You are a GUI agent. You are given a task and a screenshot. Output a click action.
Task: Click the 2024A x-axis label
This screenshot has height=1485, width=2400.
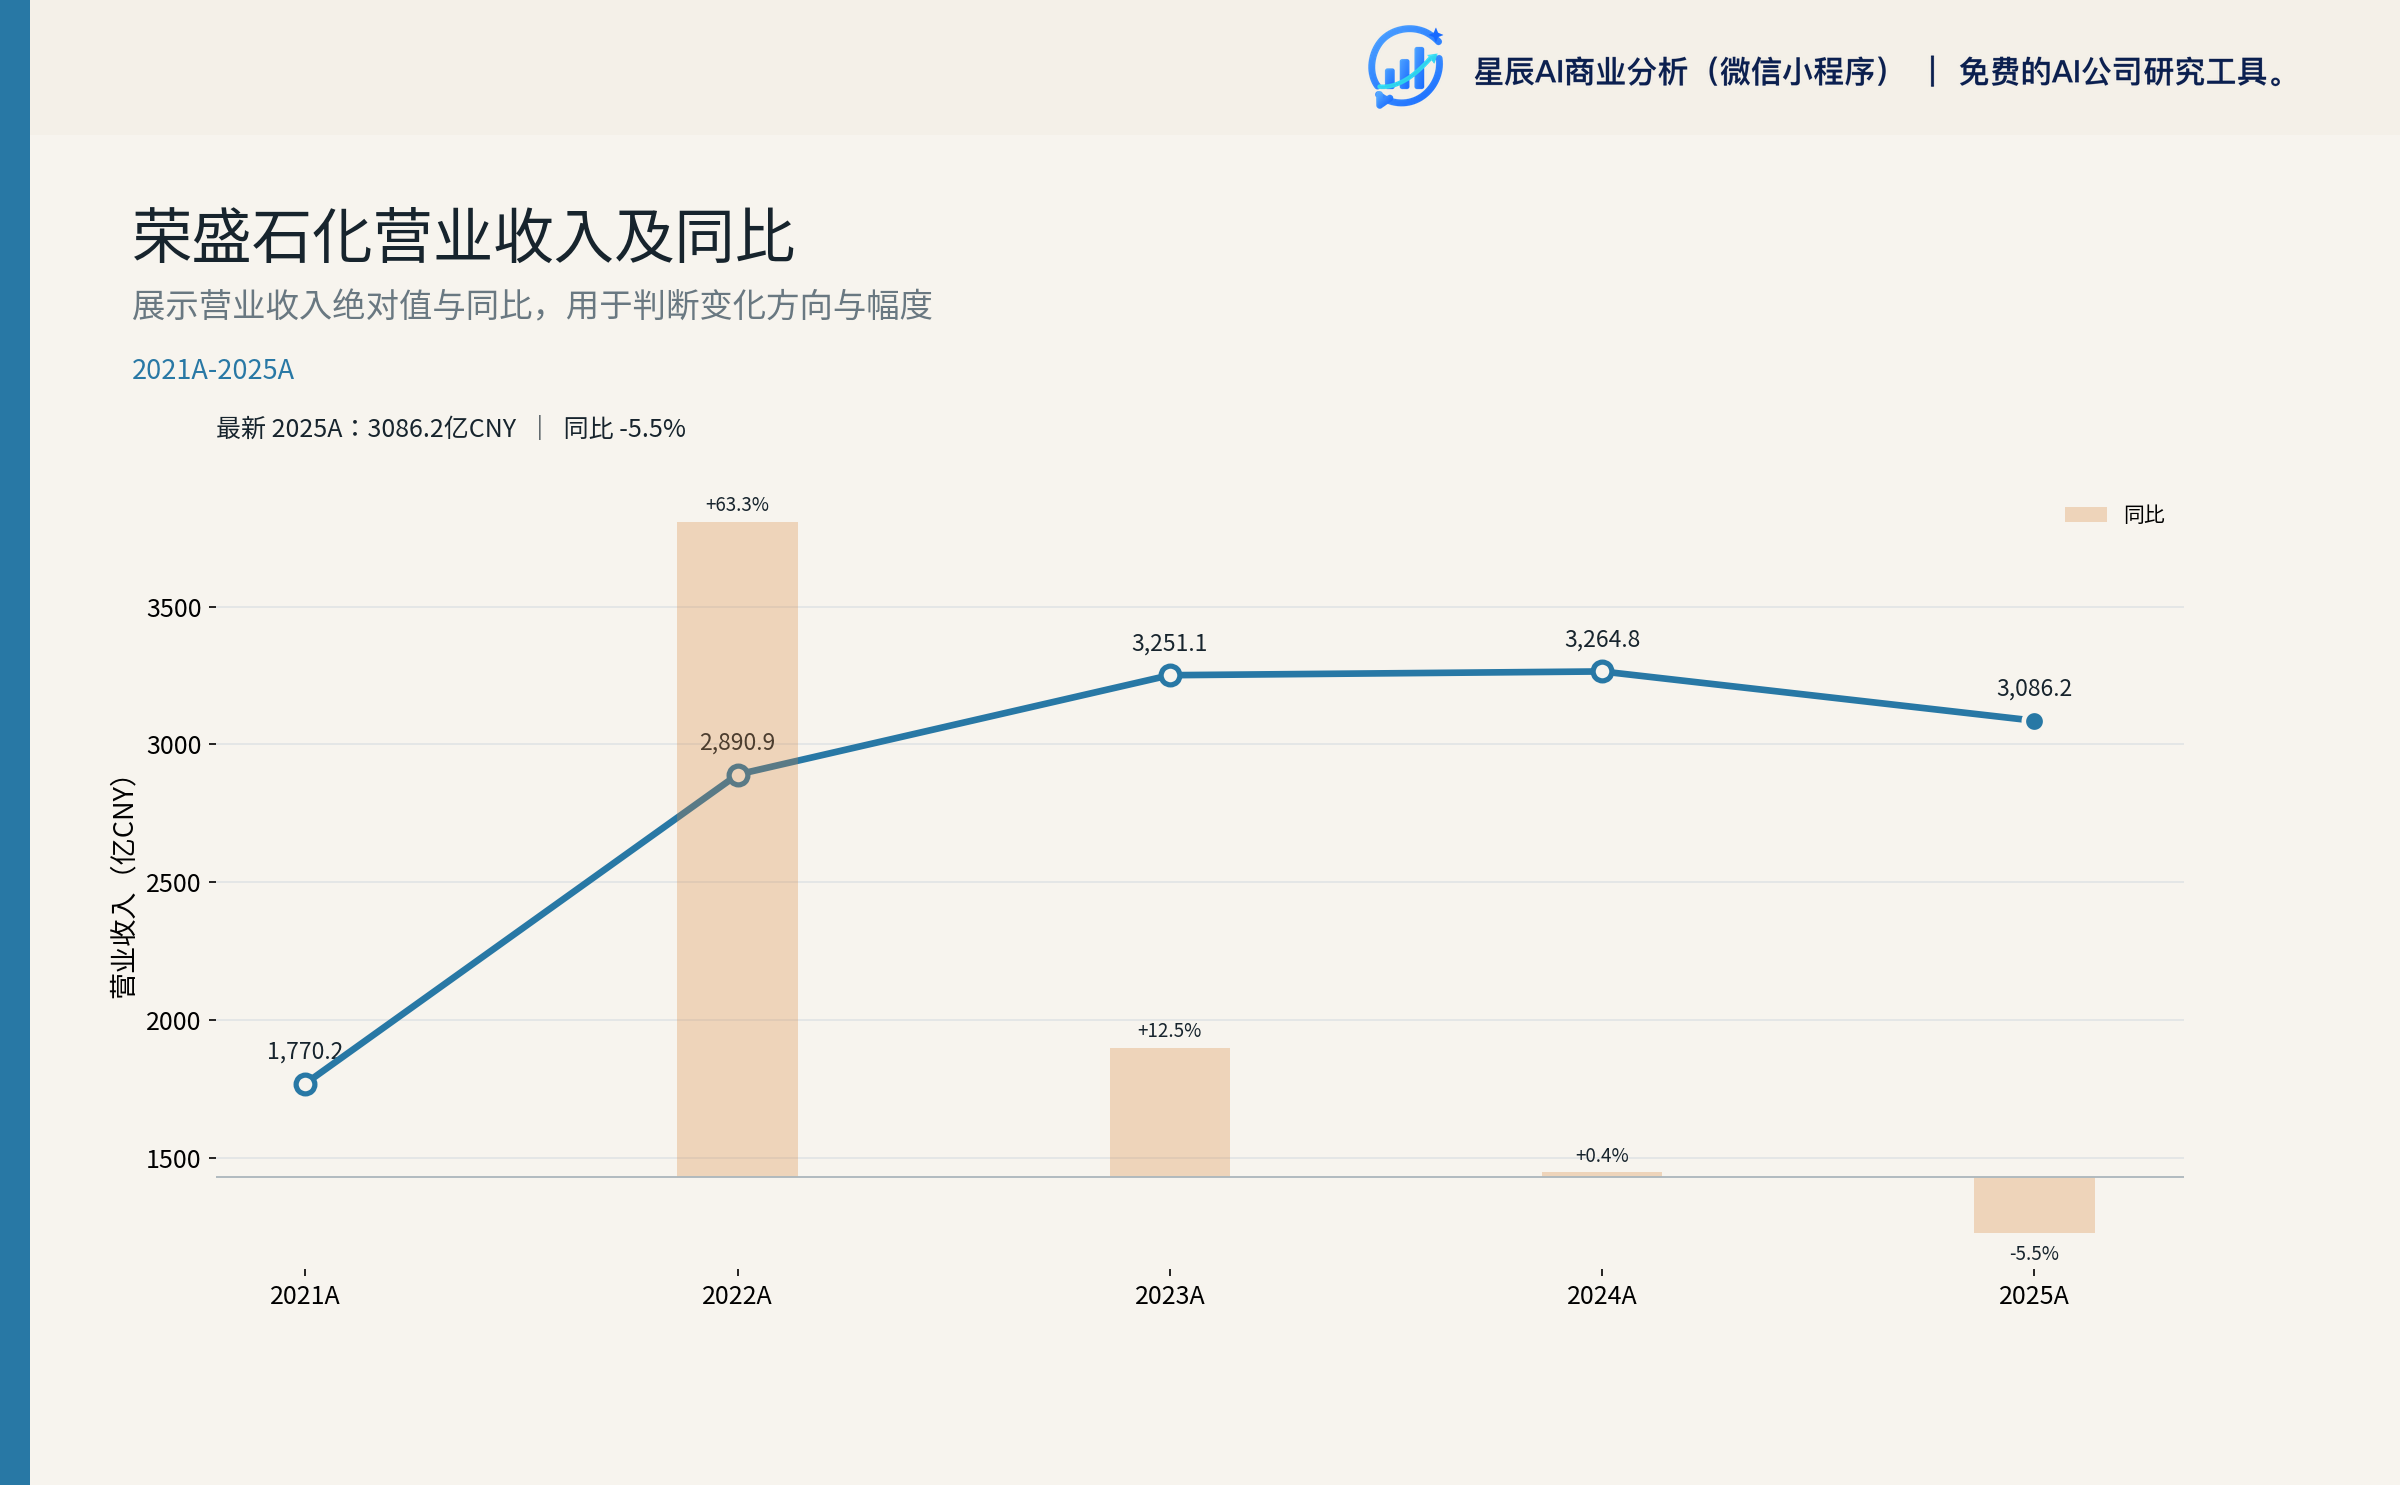point(1602,1296)
